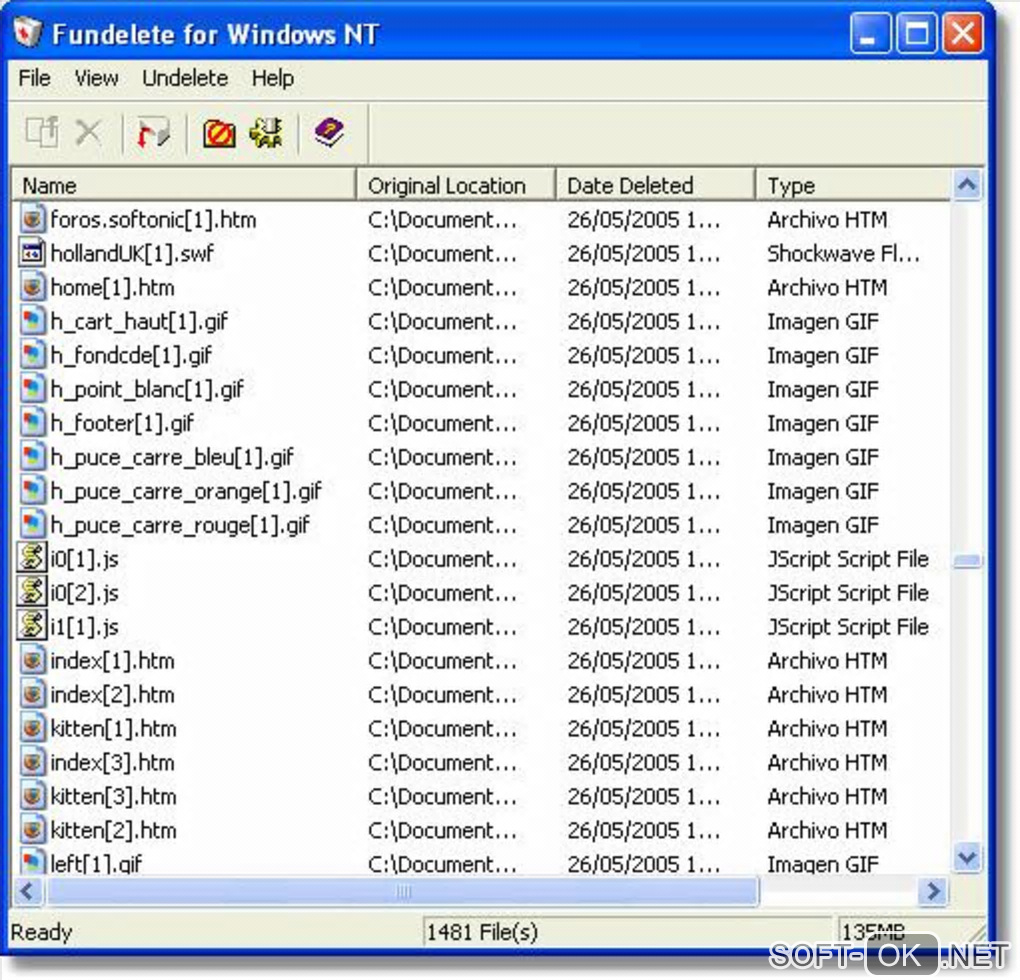Viewport: 1020px width, 980px height.
Task: Select the home[1].htm file icon
Action: pyautogui.click(x=32, y=287)
